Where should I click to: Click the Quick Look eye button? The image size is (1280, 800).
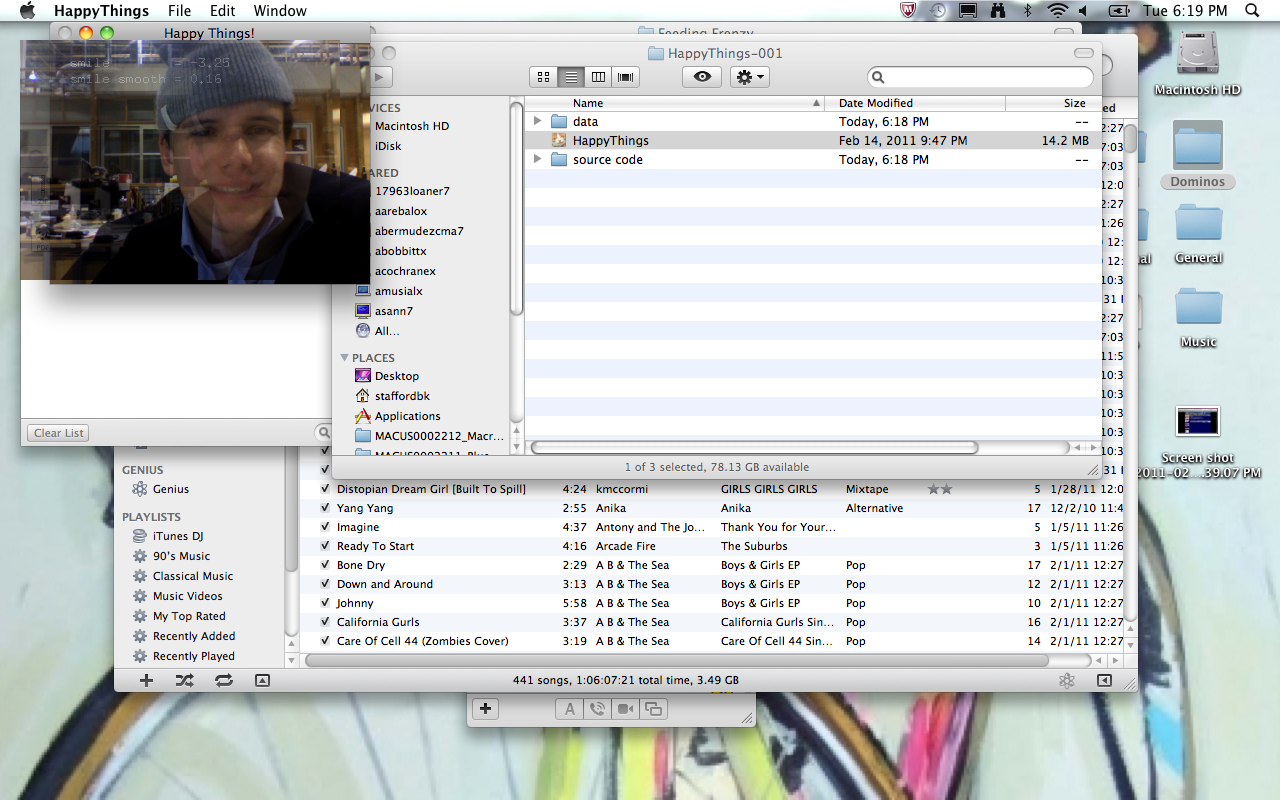[x=702, y=77]
